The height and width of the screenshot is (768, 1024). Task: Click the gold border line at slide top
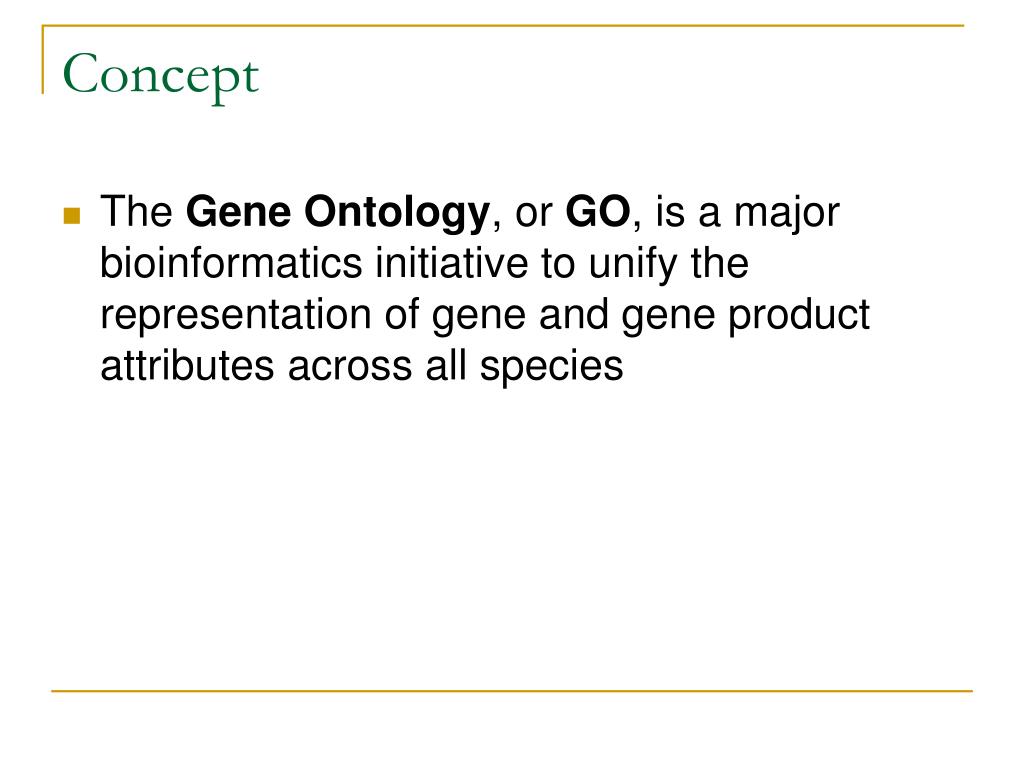503,25
